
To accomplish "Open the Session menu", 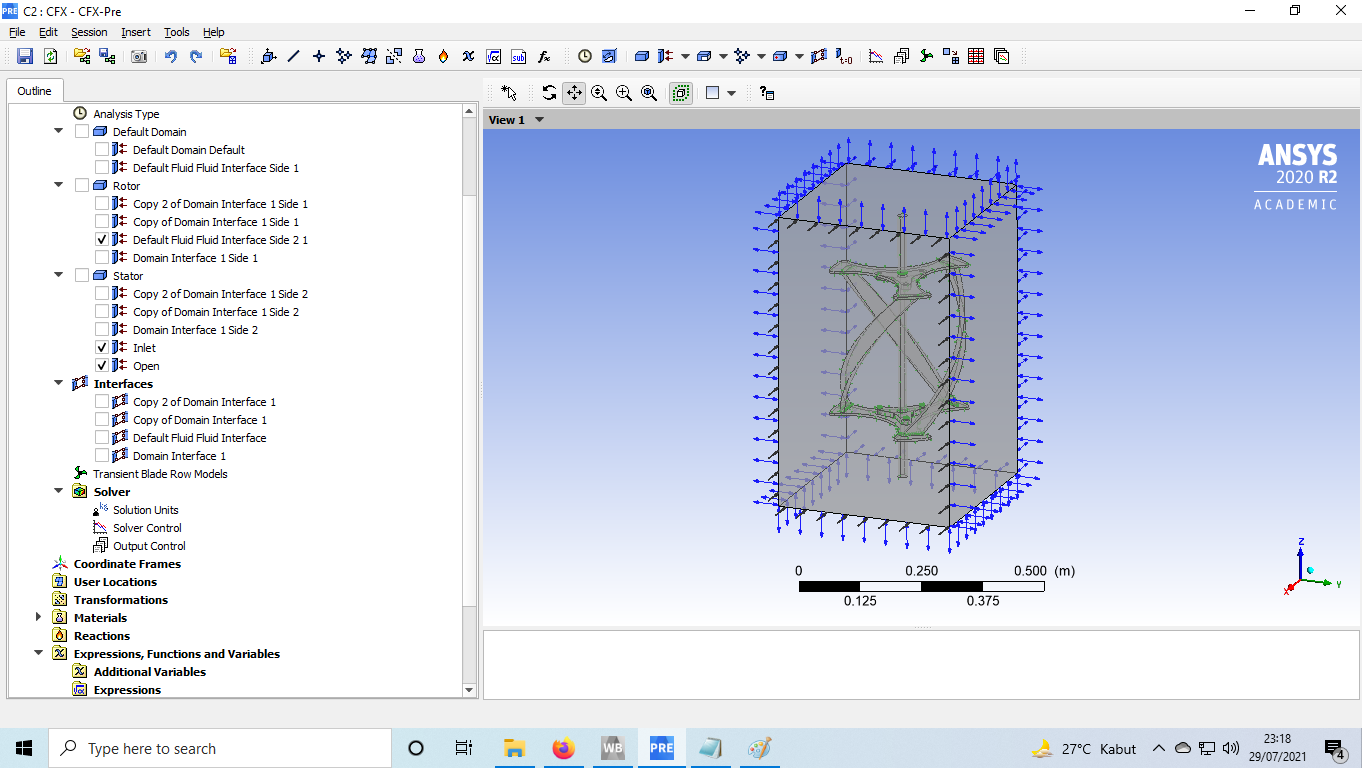I will click(88, 32).
